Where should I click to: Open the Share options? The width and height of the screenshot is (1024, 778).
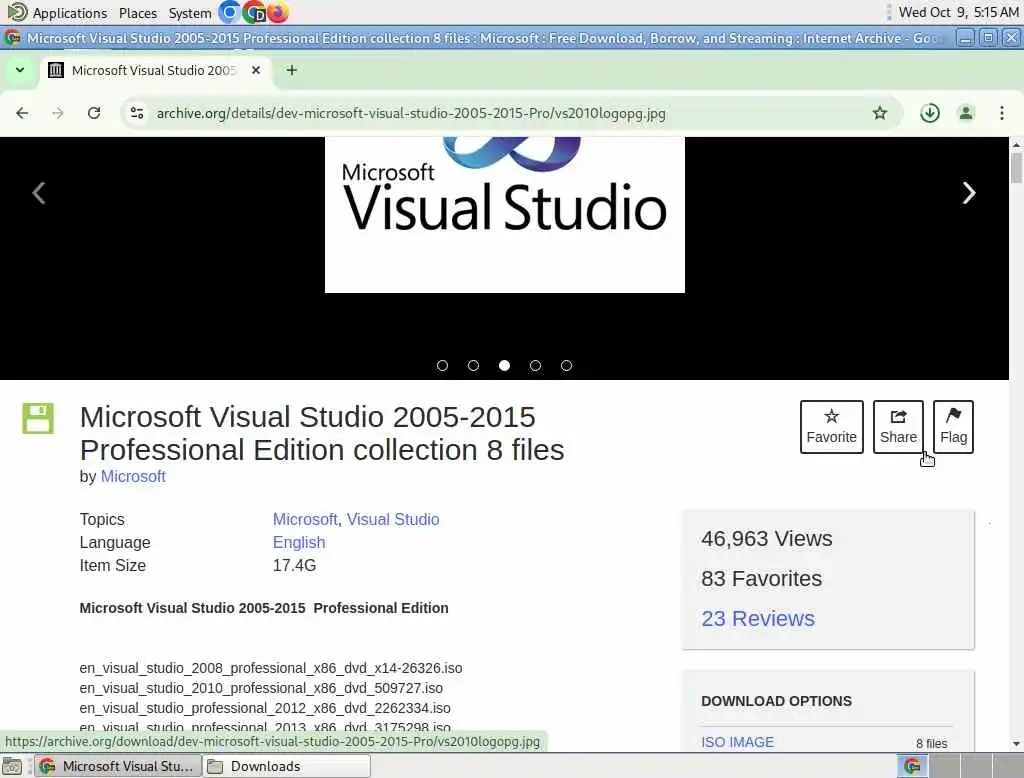click(x=898, y=427)
